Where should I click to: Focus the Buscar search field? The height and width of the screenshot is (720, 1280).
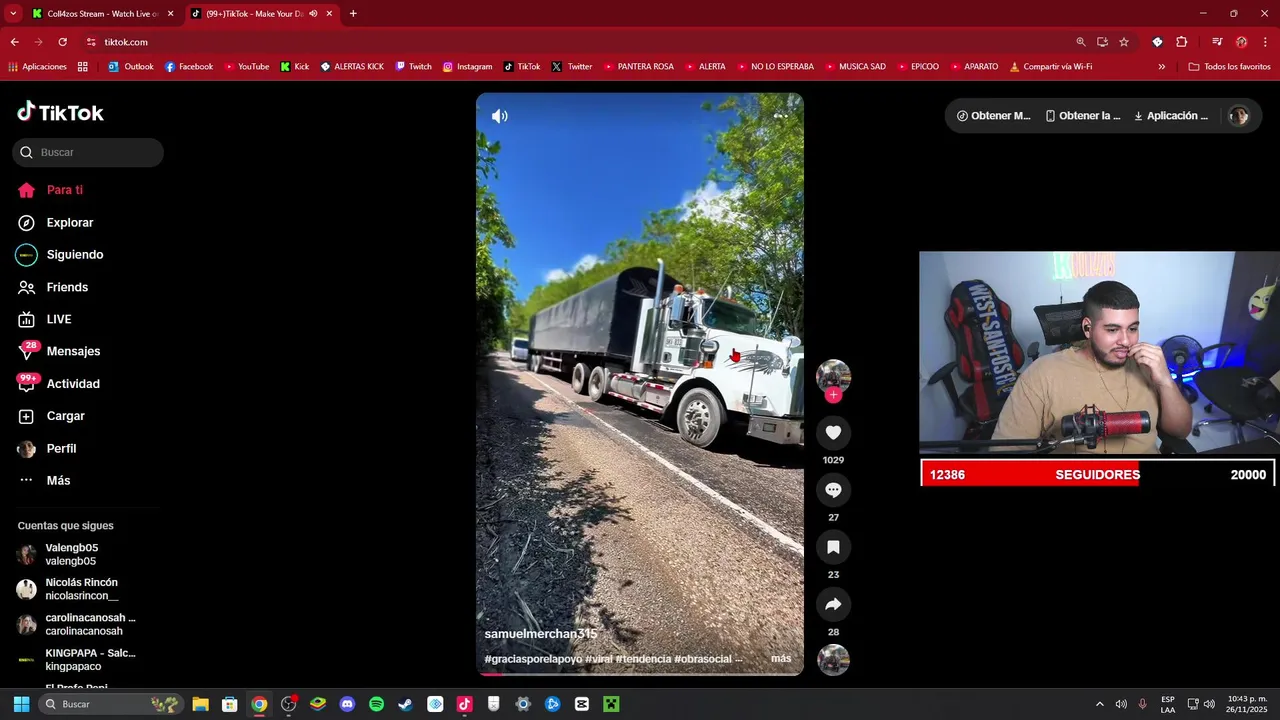pos(88,152)
